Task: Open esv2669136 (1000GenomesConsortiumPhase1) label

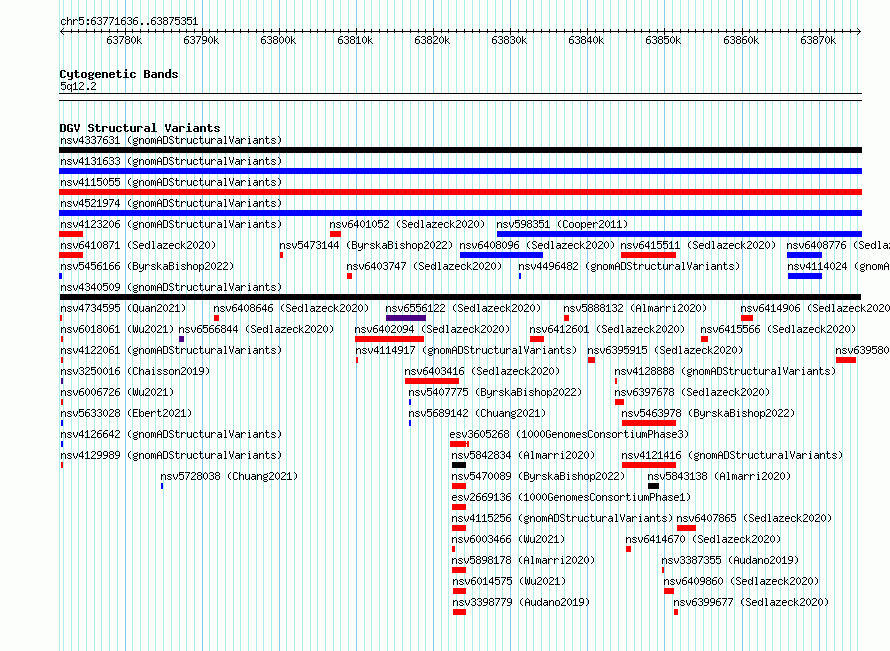Action: [x=572, y=497]
